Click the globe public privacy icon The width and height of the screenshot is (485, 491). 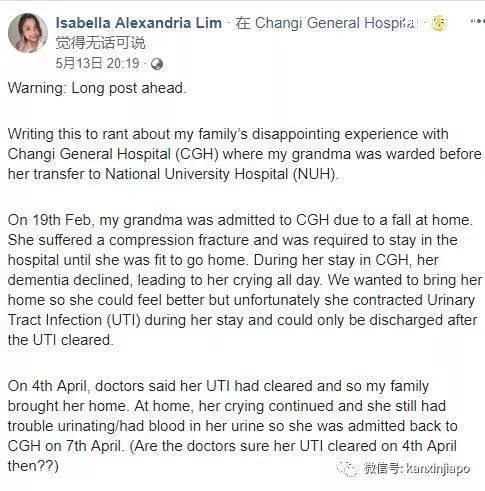click(157, 64)
